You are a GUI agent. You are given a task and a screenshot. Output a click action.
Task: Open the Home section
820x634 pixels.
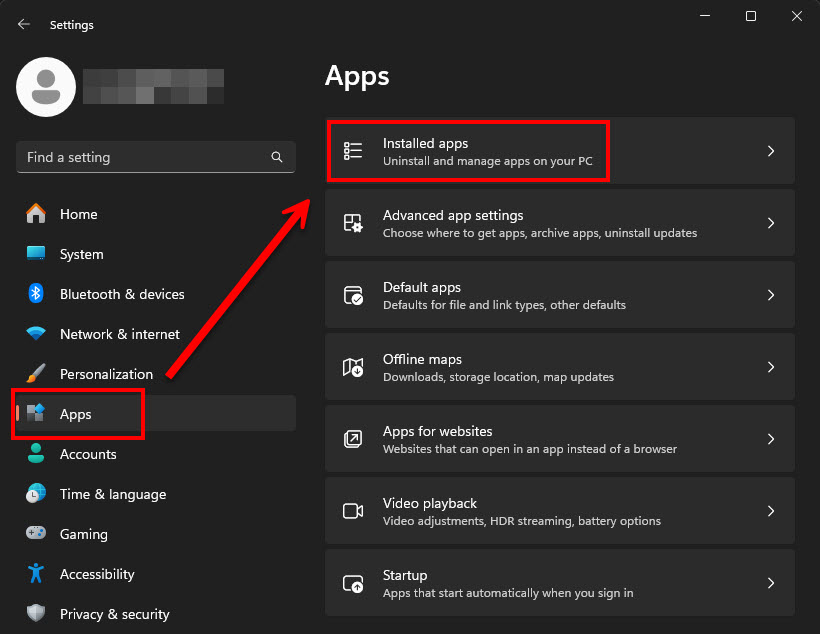click(x=156, y=214)
